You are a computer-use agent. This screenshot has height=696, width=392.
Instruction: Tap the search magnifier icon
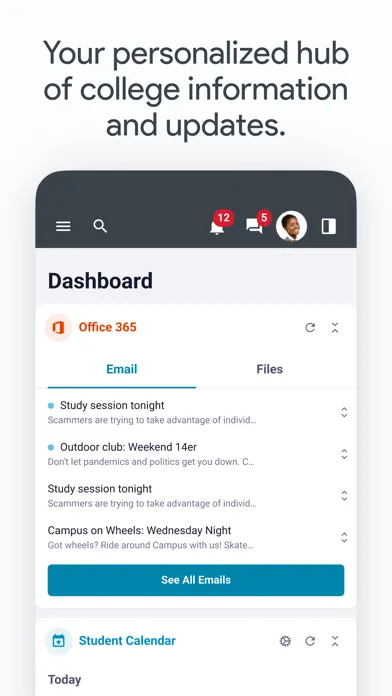100,226
